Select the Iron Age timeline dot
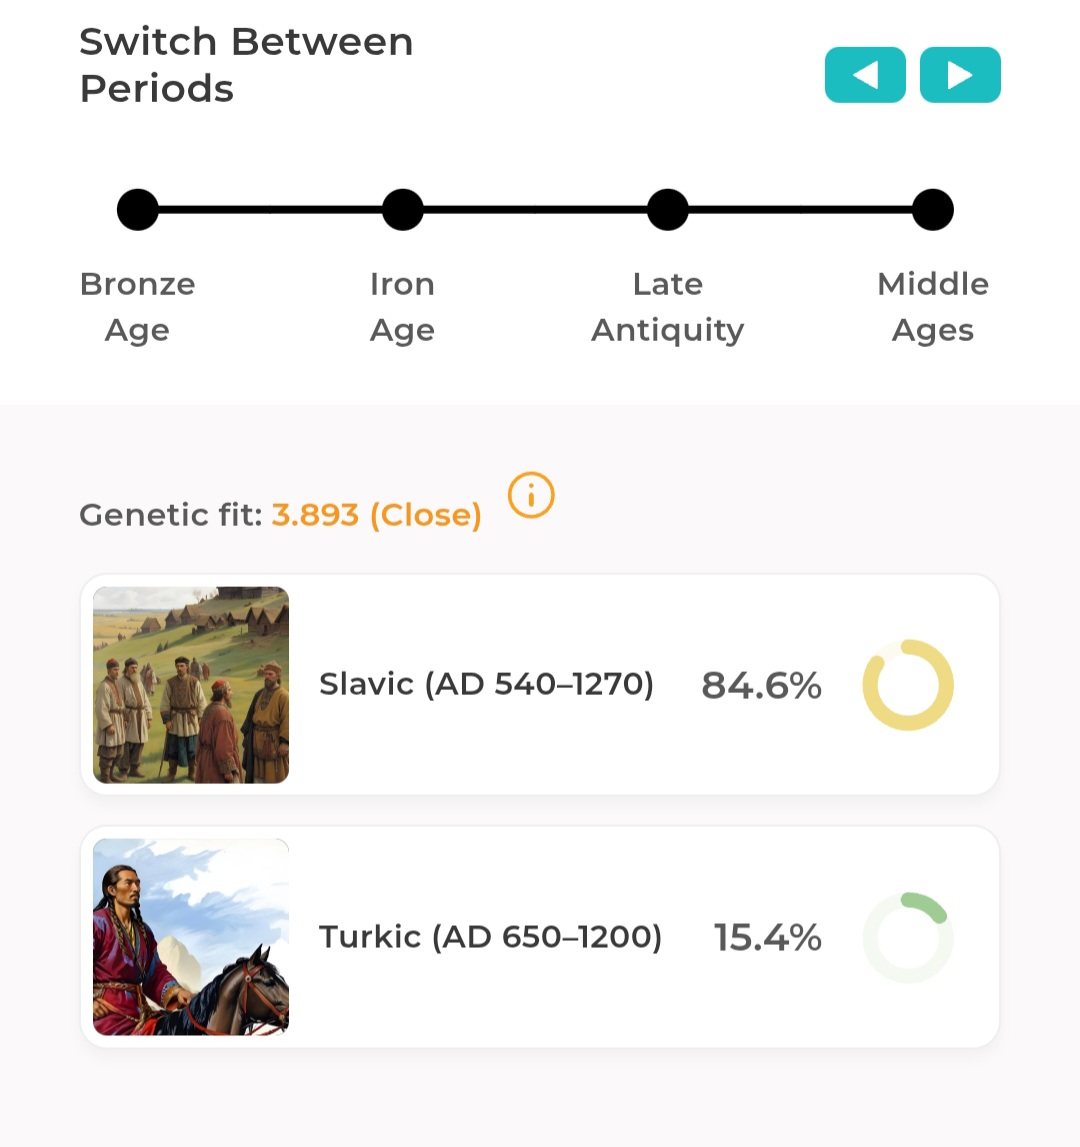1080x1147 pixels. (x=403, y=210)
